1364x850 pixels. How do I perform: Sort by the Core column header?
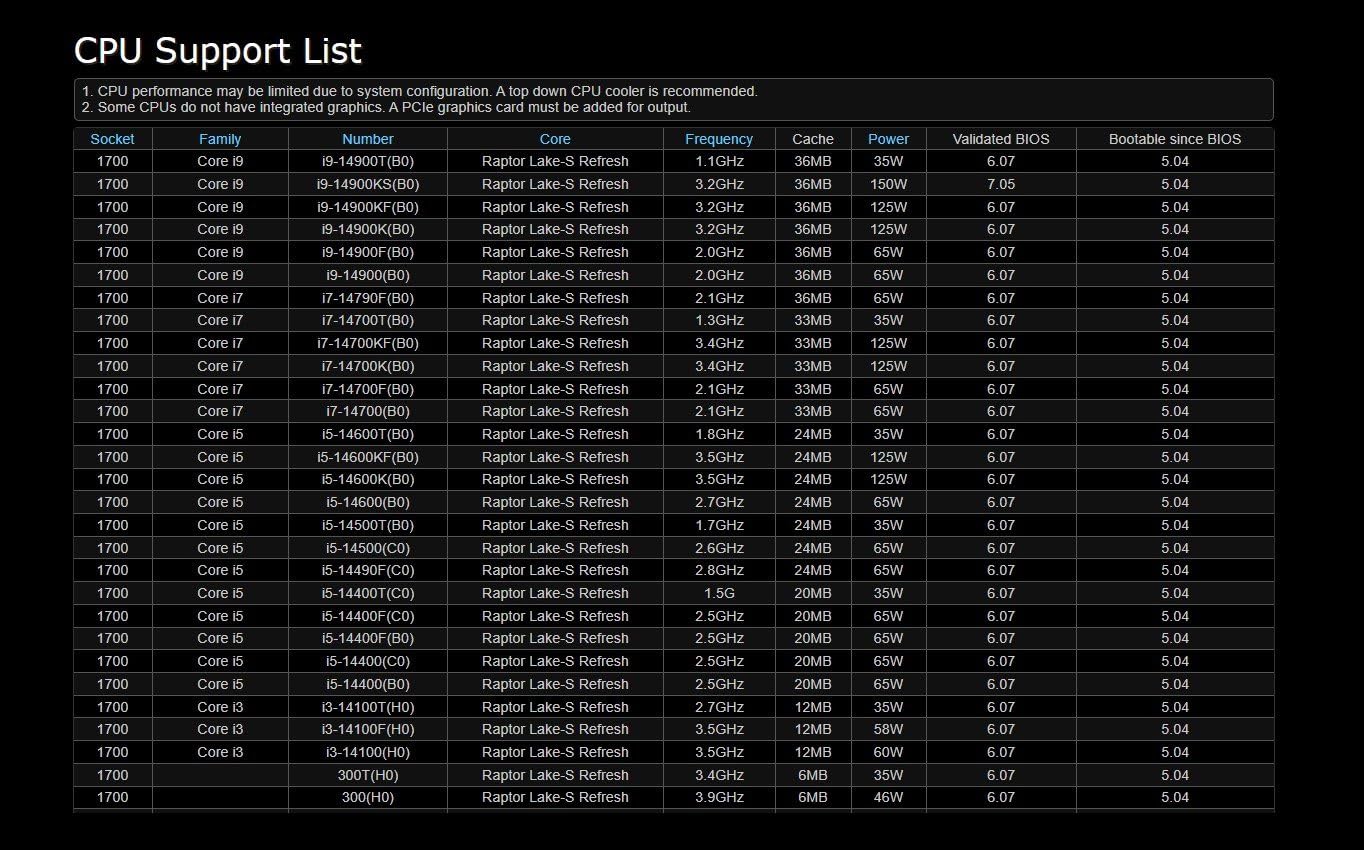point(555,139)
